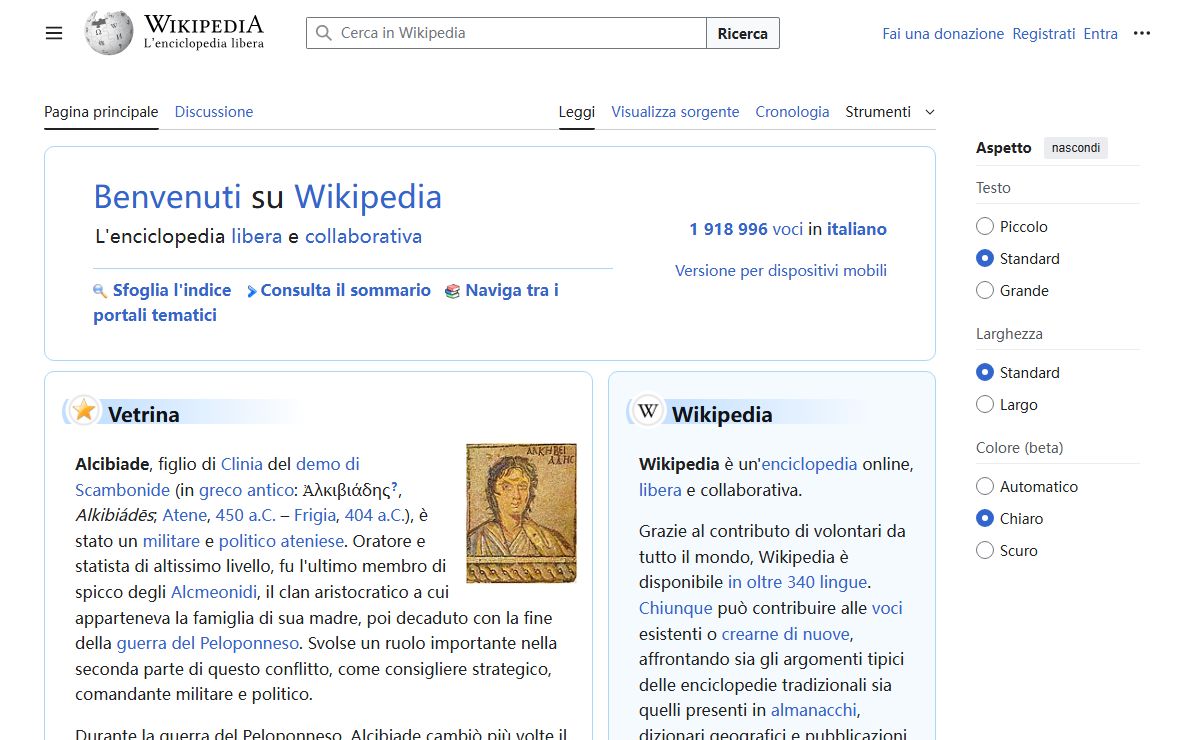The image size is (1200, 740).
Task: Select Chiaro color mode
Action: pyautogui.click(x=985, y=519)
